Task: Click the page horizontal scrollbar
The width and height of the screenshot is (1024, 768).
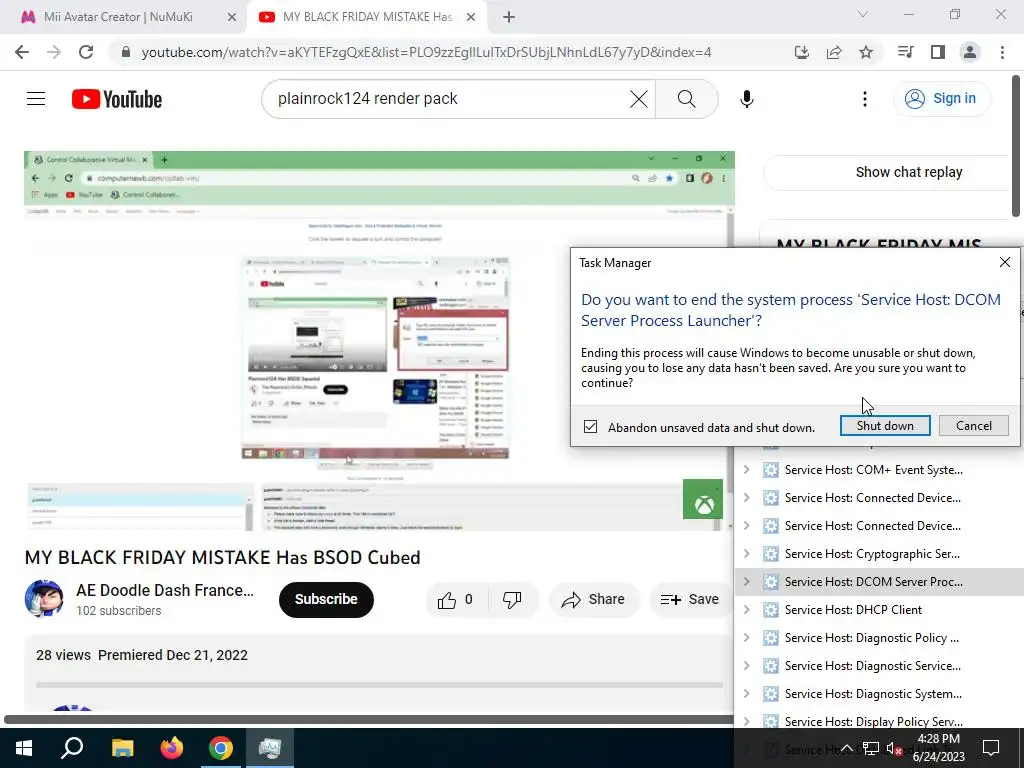Action: click(369, 720)
